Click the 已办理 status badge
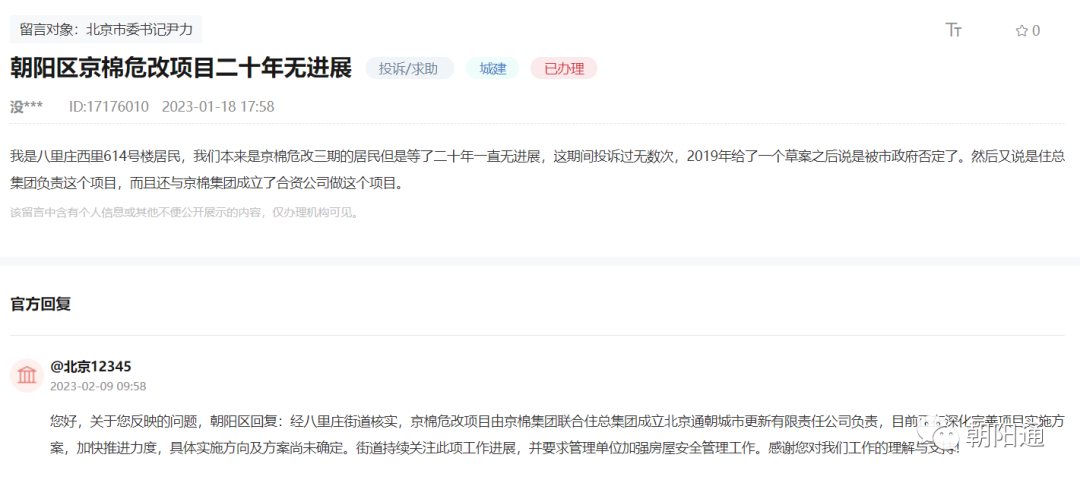 563,69
